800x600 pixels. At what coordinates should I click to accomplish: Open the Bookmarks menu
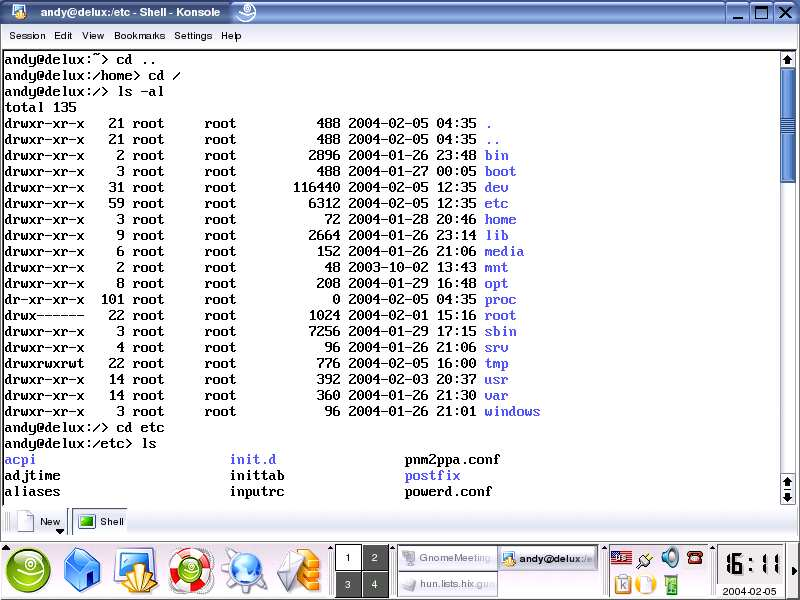point(139,36)
